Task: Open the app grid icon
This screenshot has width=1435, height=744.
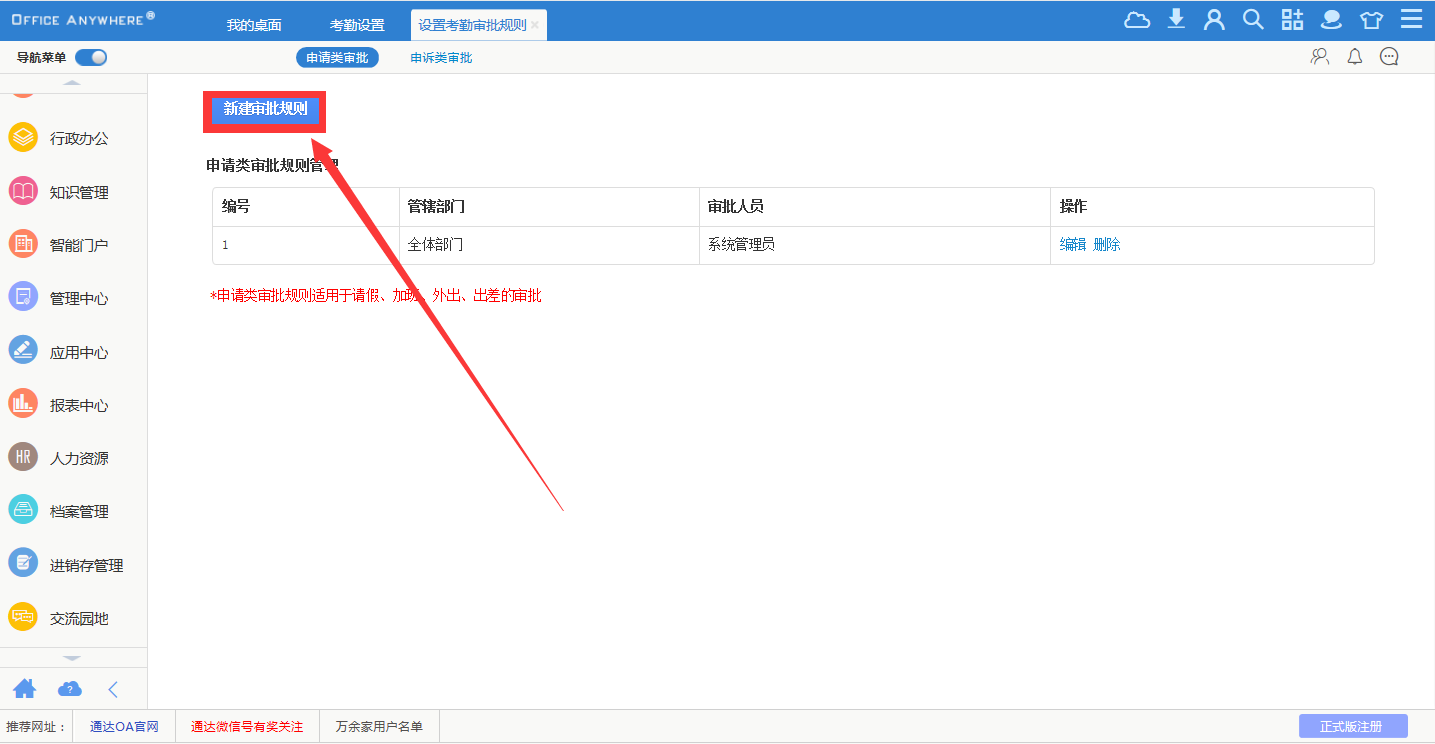Action: pos(1292,20)
